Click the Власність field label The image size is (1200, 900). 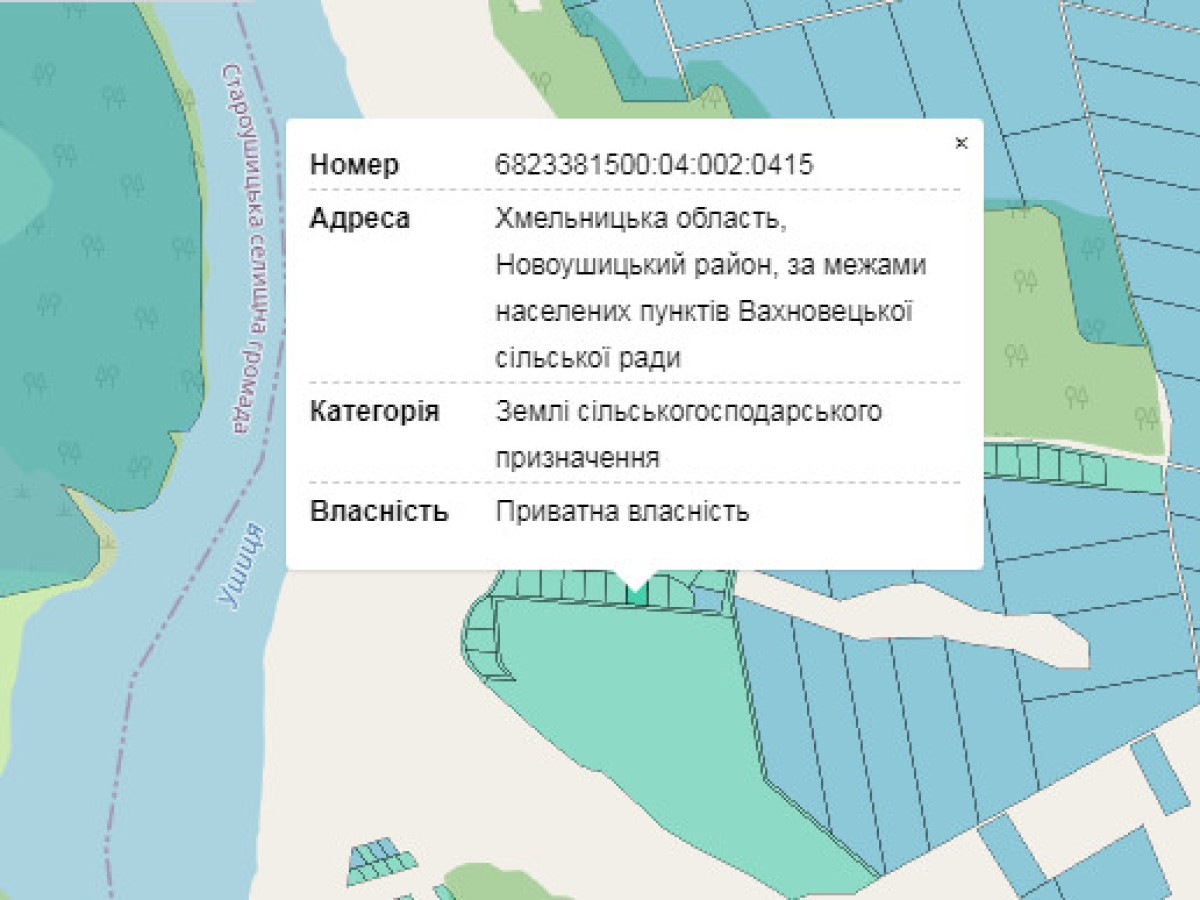(x=379, y=512)
